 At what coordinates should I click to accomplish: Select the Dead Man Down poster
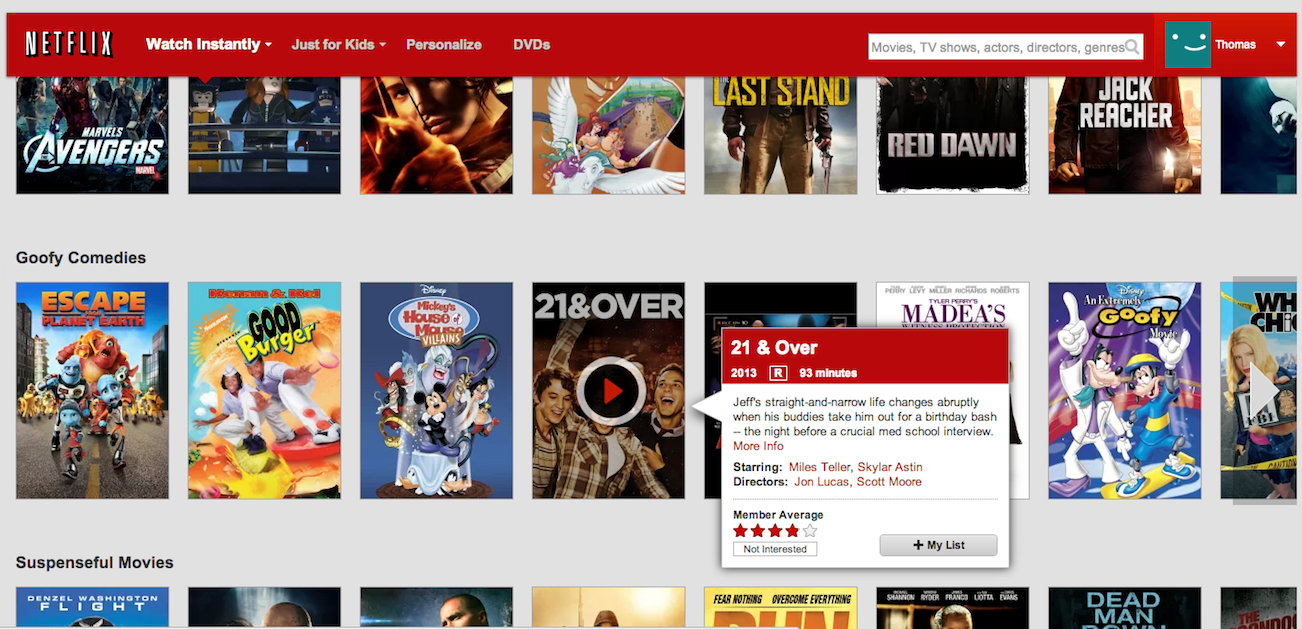click(x=1125, y=608)
